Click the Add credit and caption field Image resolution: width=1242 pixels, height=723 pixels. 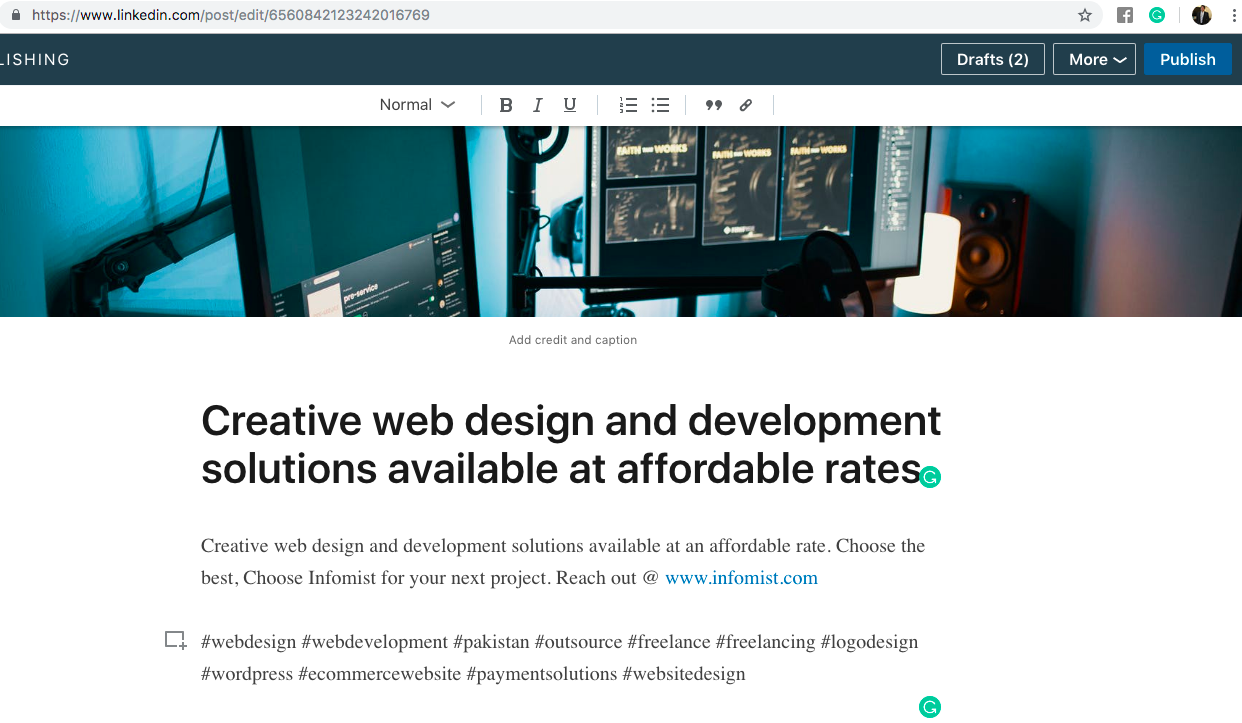573,340
